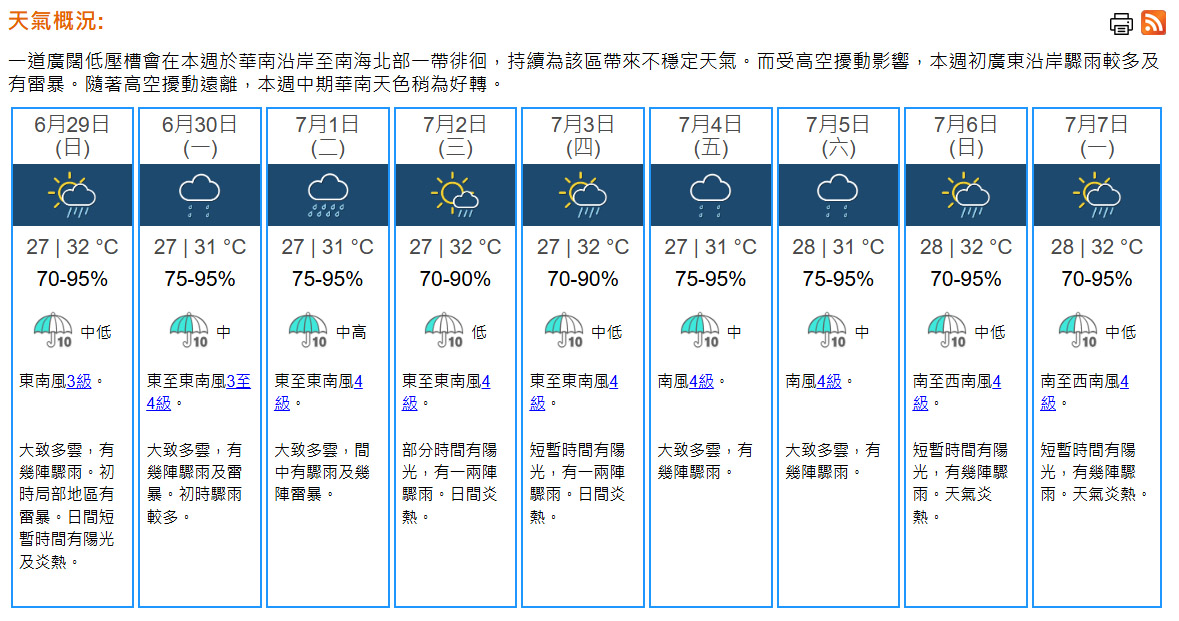Screen dimensions: 1179x621
Task: Click the July 2 sun with small cloud icon
Action: tap(455, 195)
